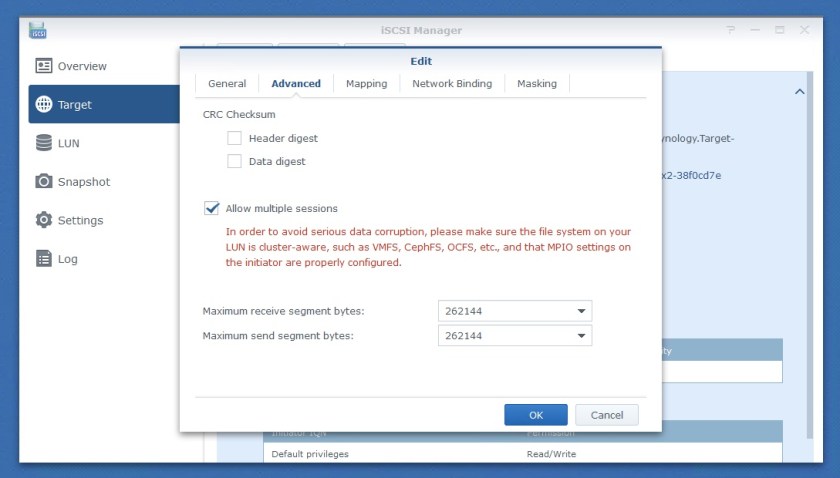Collapse the target details chevron
This screenshot has height=478, width=840.
(x=799, y=92)
